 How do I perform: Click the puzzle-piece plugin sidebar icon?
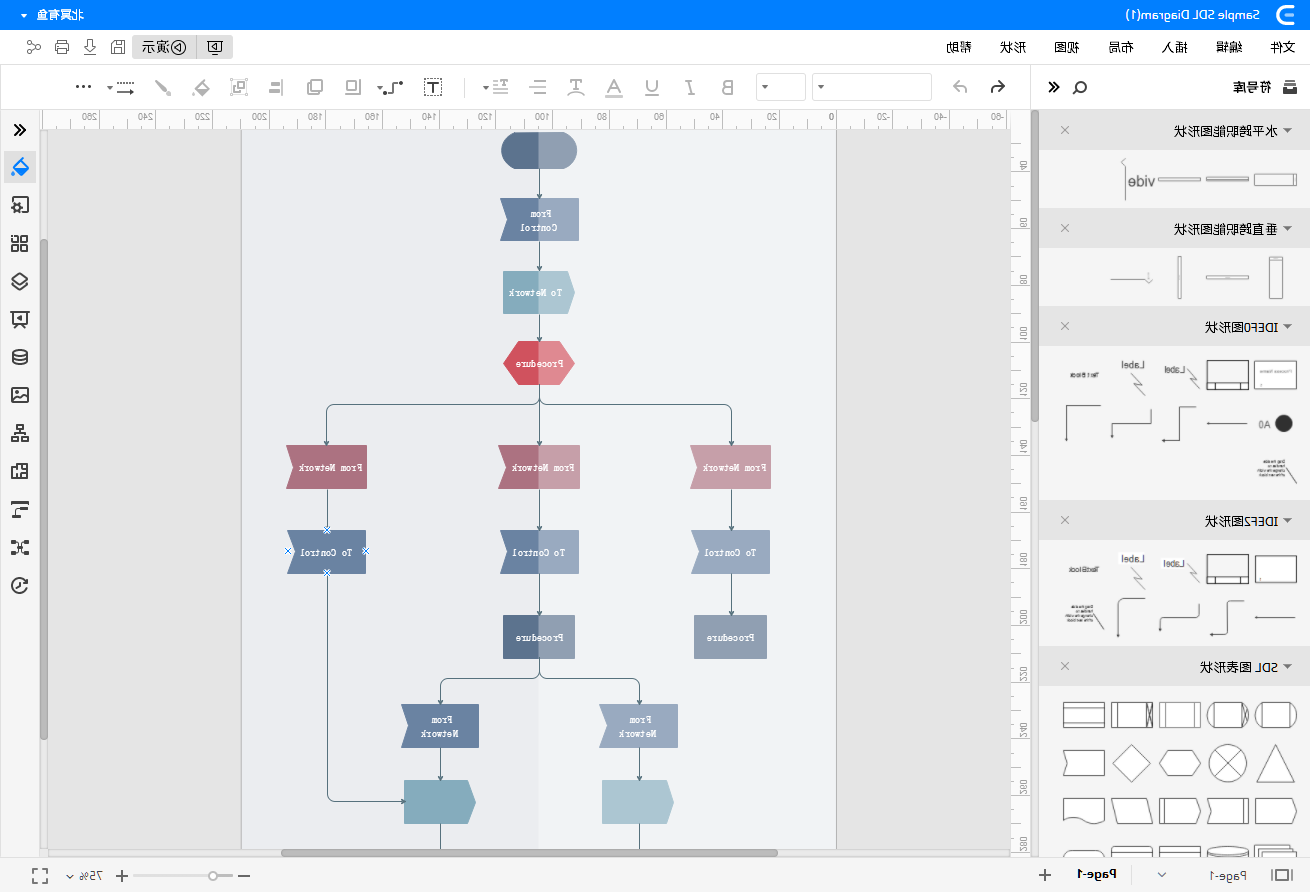[x=19, y=471]
